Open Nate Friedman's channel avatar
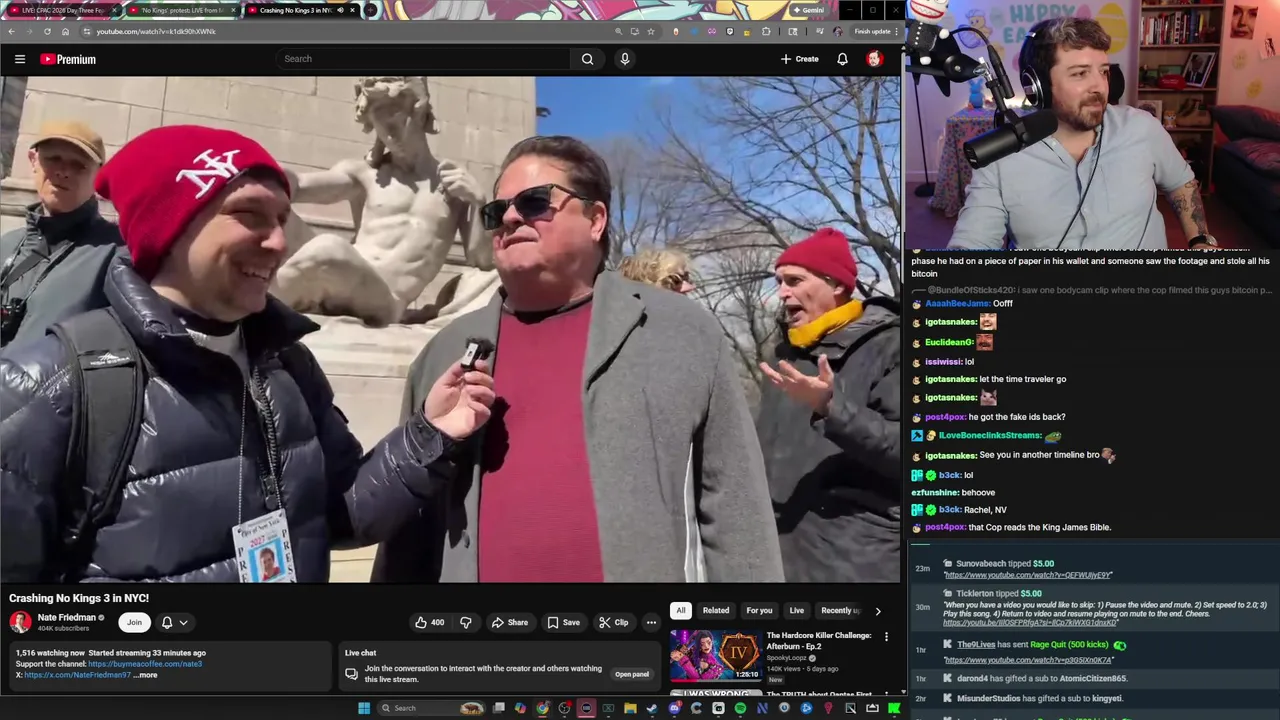1280x720 pixels. tap(20, 622)
